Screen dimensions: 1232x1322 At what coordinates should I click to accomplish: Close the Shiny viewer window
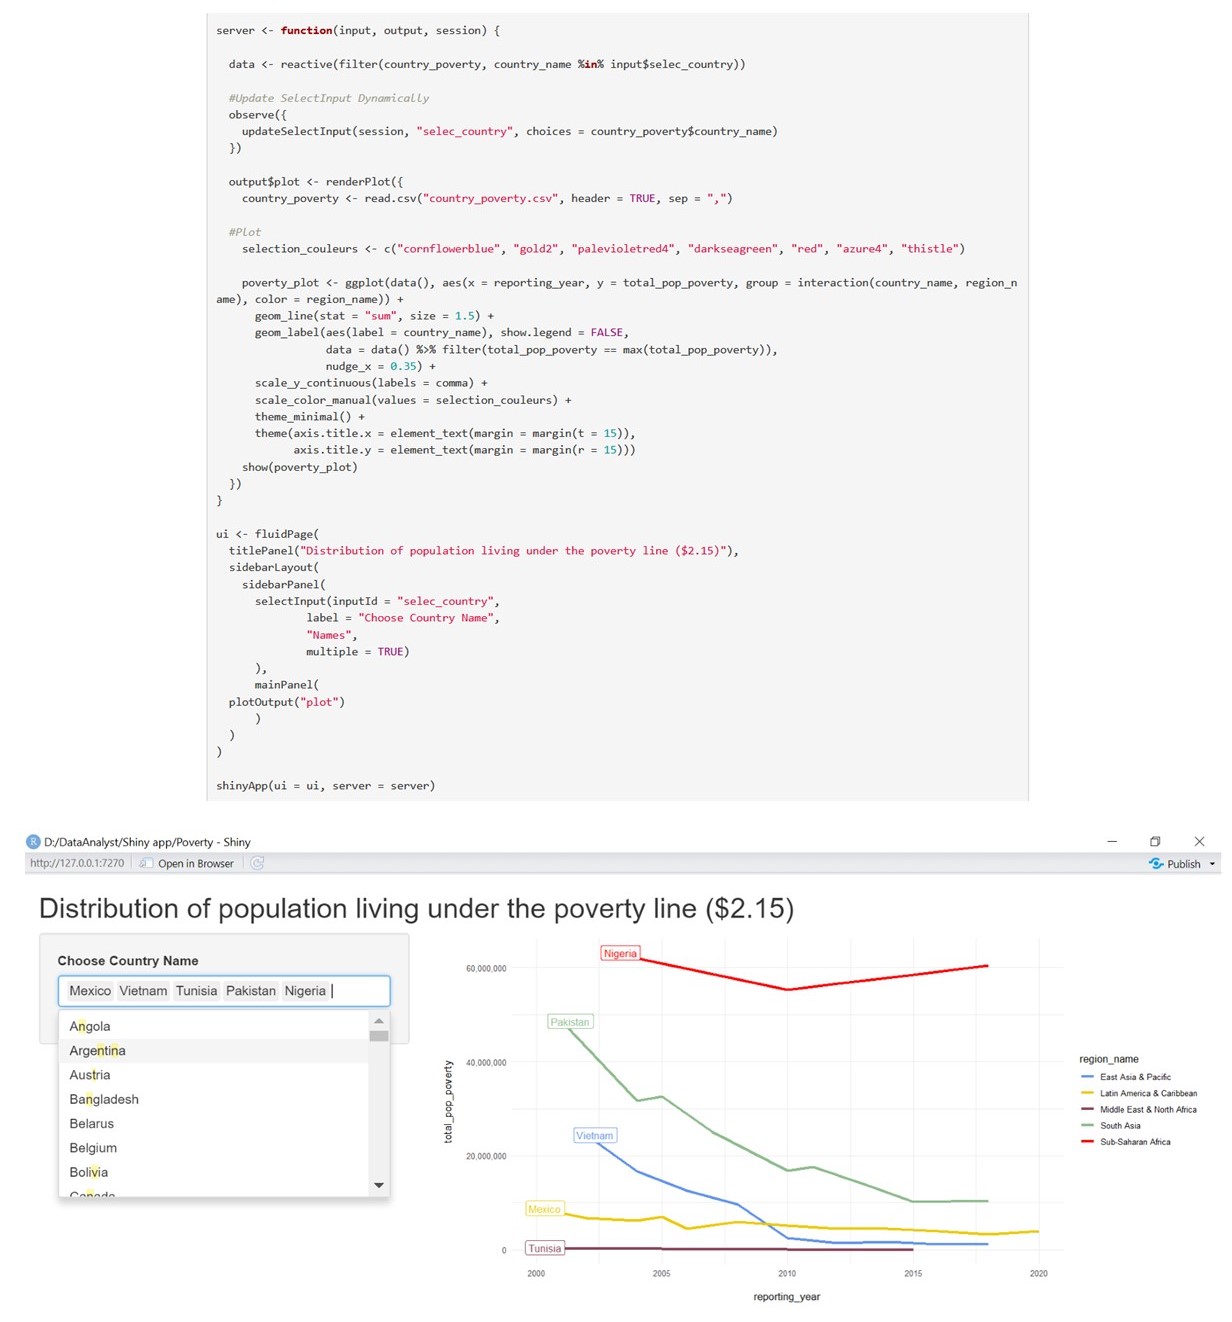(x=1199, y=842)
